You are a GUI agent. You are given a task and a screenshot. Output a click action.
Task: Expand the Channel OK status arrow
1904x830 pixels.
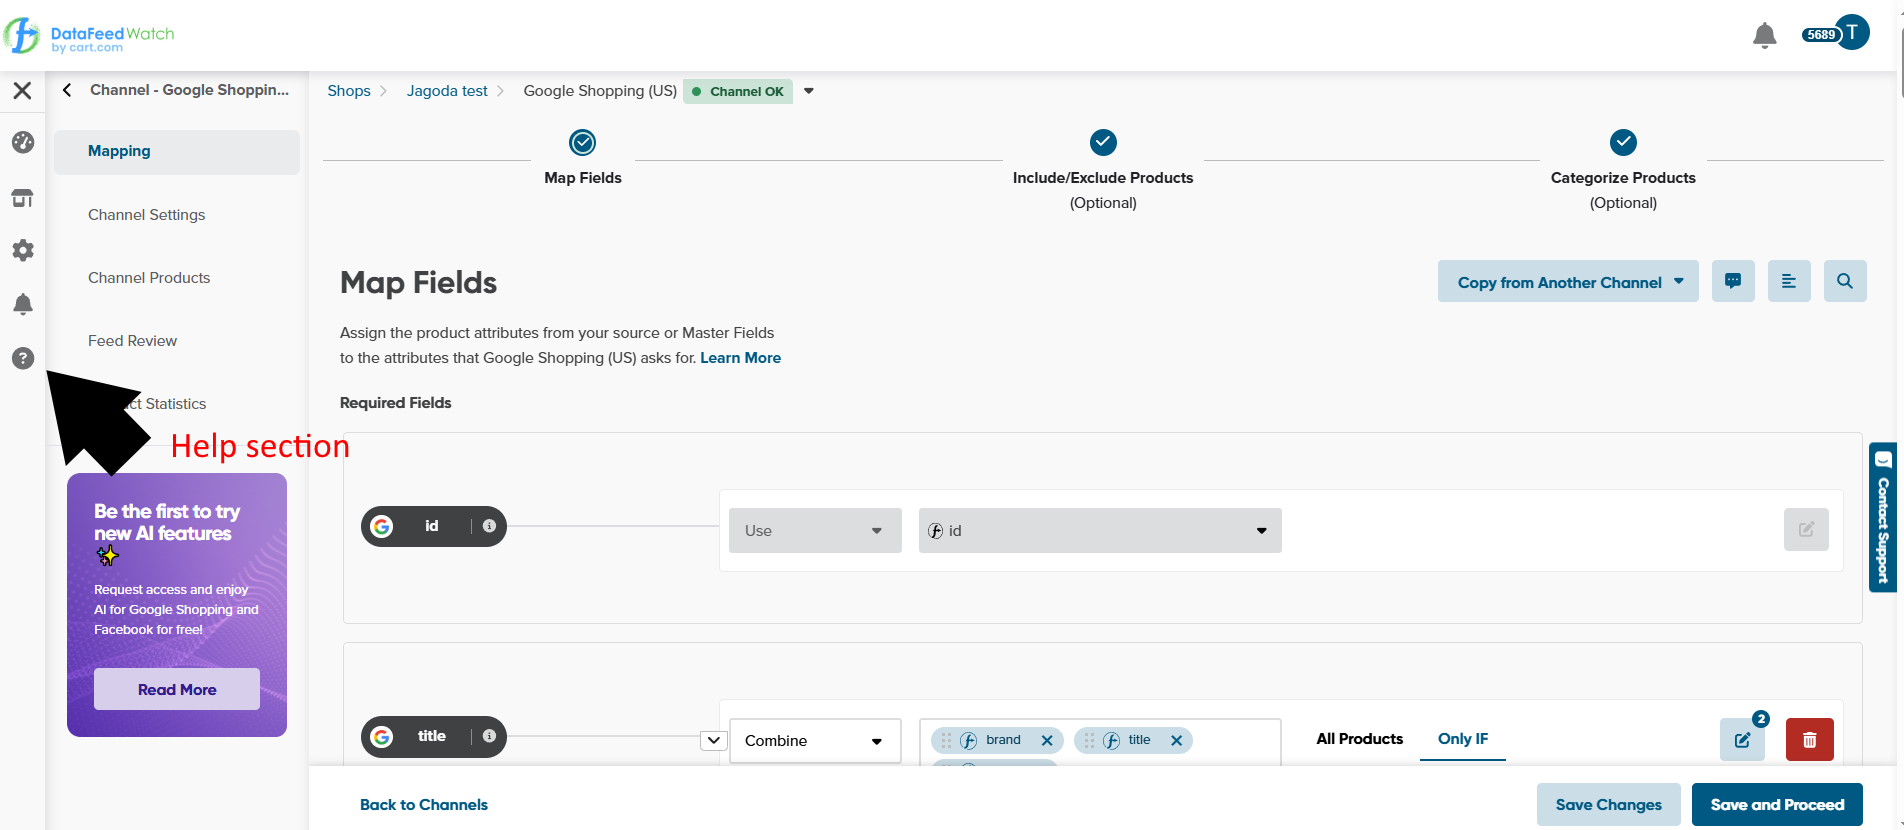click(809, 91)
